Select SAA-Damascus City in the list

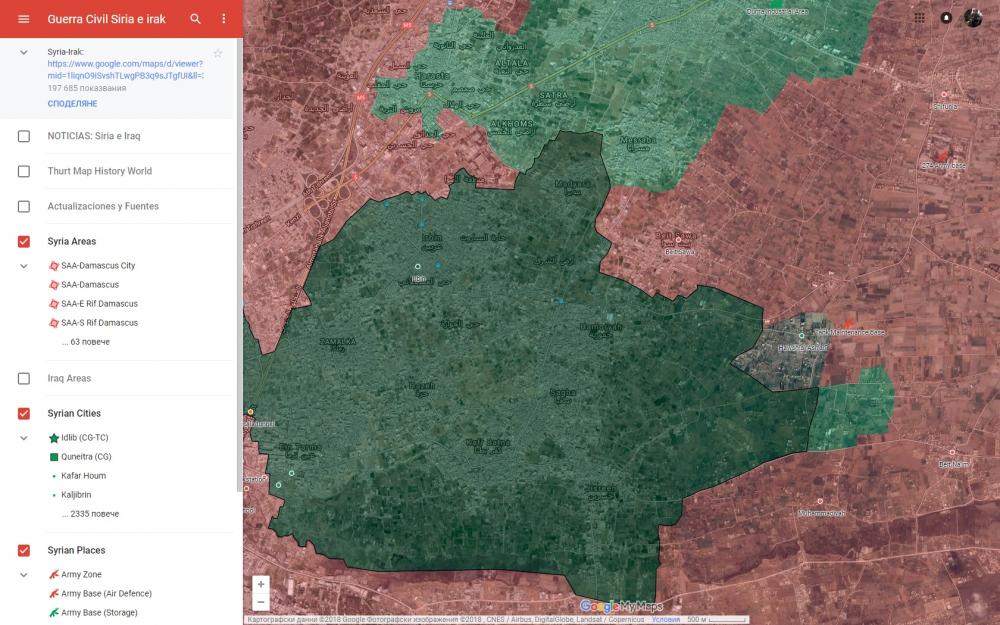coord(98,266)
